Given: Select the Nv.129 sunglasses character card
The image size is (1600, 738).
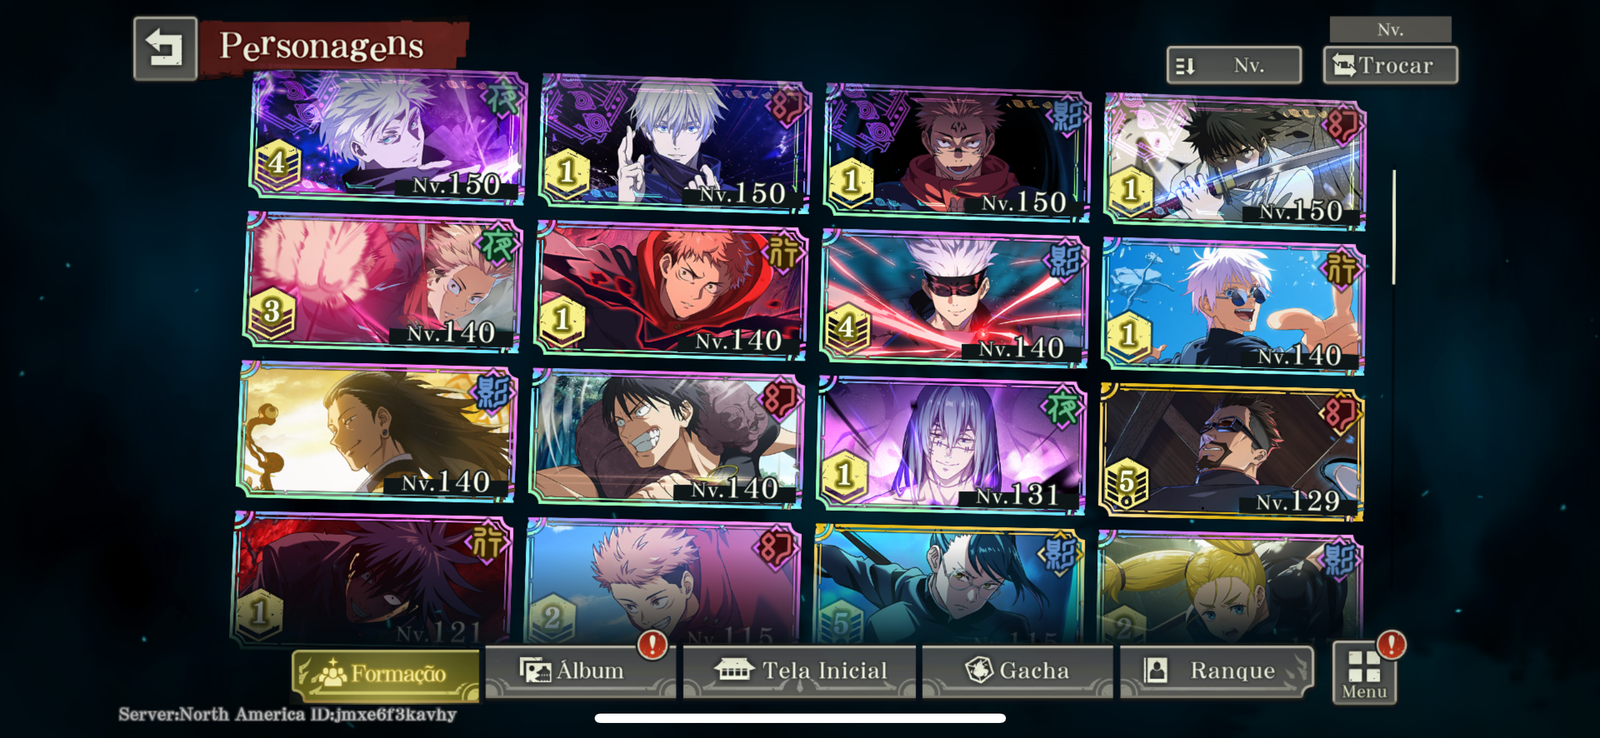Looking at the screenshot, I should (1232, 453).
